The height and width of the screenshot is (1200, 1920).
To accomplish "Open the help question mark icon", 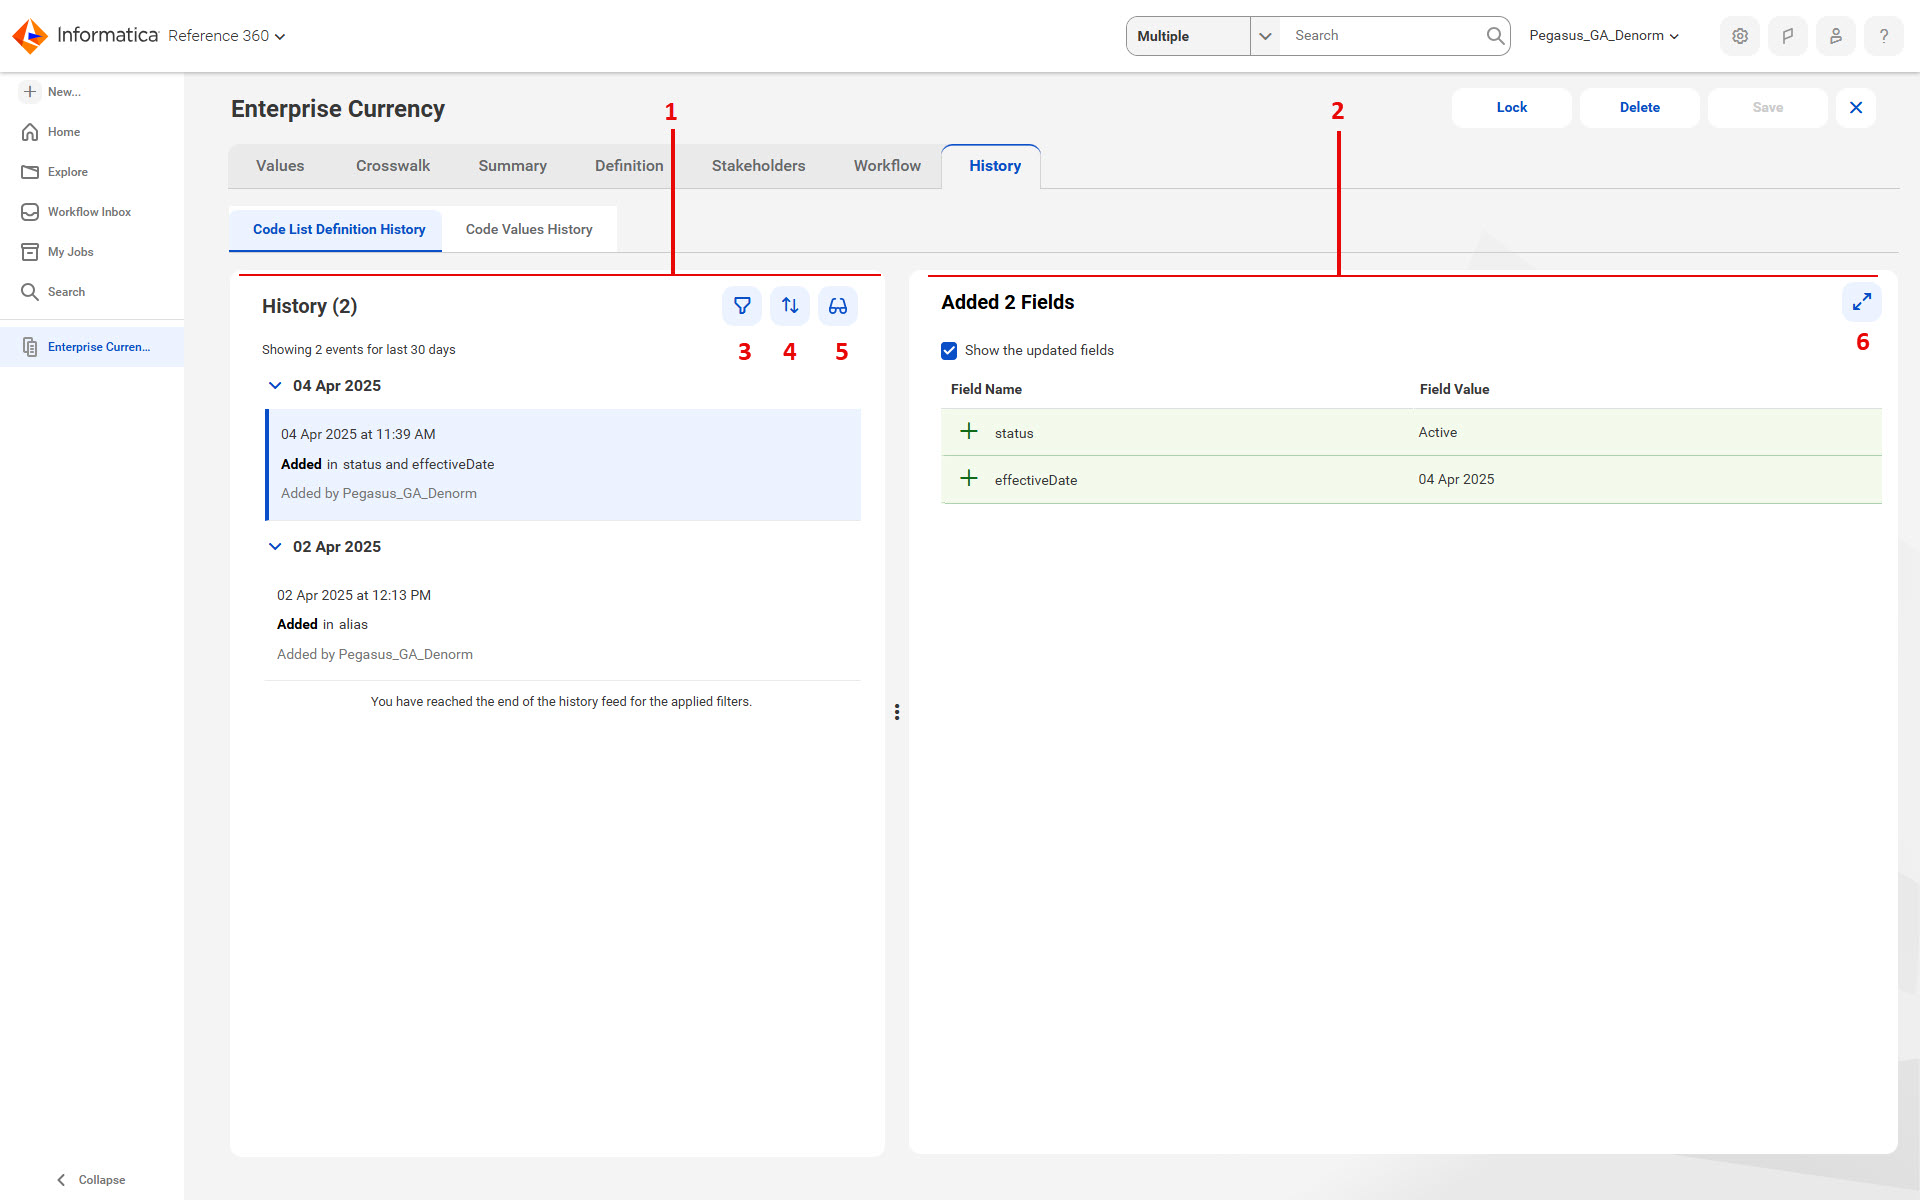I will 1884,36.
